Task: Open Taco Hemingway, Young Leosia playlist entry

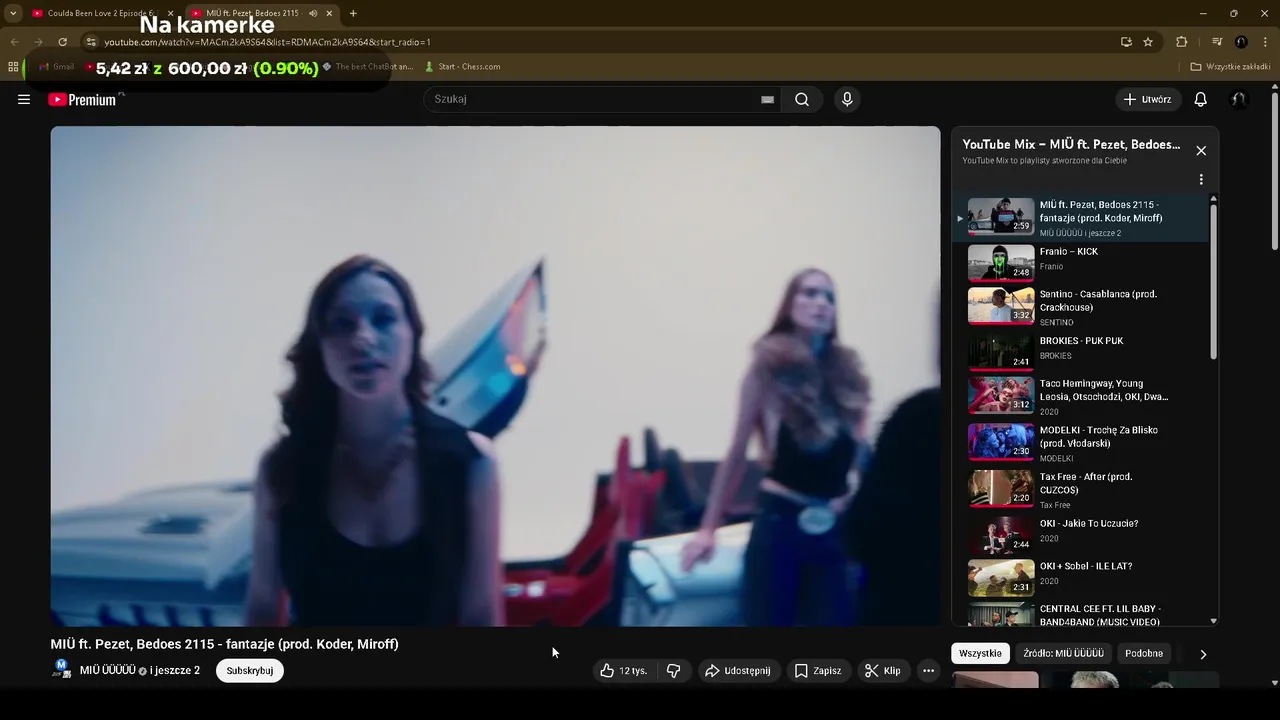Action: coord(1081,395)
